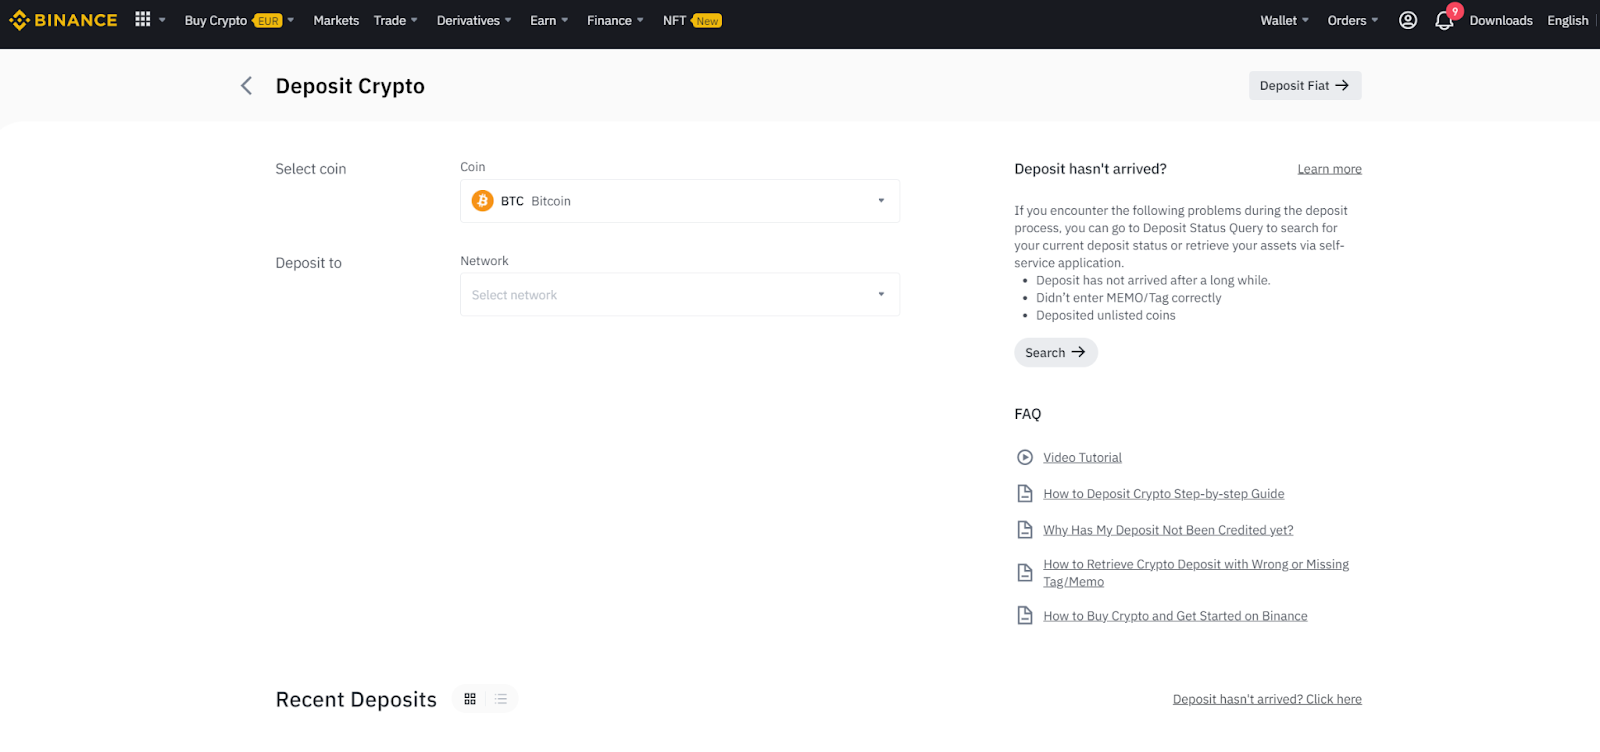Click the Binance logo
This screenshot has height=752, width=1600.
point(63,20)
